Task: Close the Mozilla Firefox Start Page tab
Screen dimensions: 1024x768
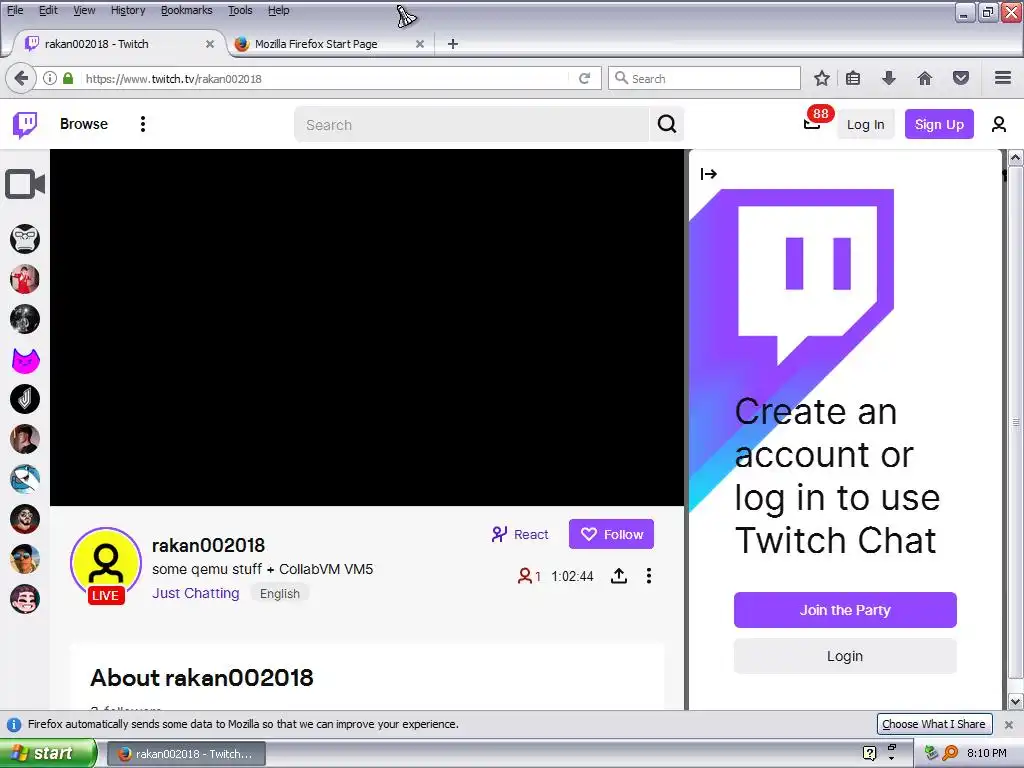Action: point(420,44)
